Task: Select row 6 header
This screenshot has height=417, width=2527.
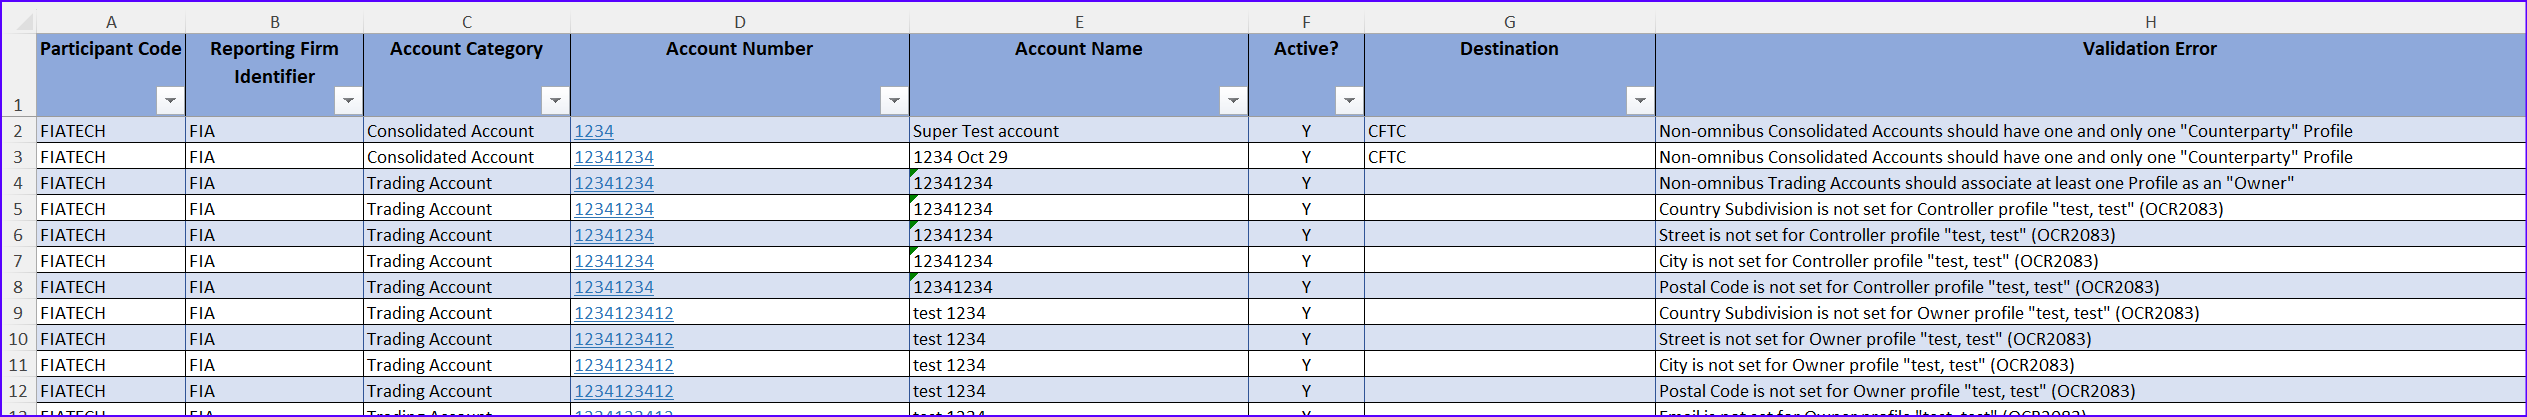Action: [x=18, y=235]
